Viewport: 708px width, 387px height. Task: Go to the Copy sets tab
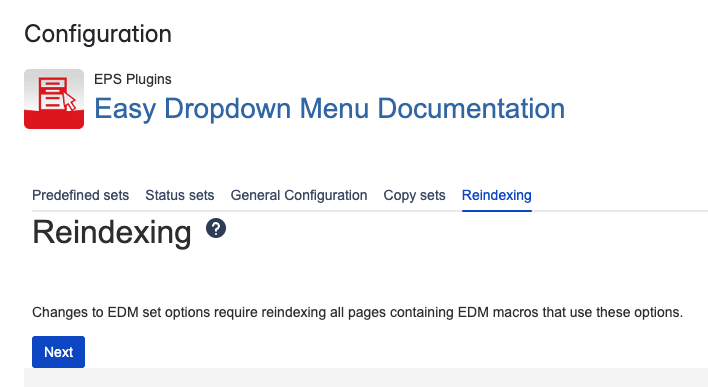pos(415,195)
